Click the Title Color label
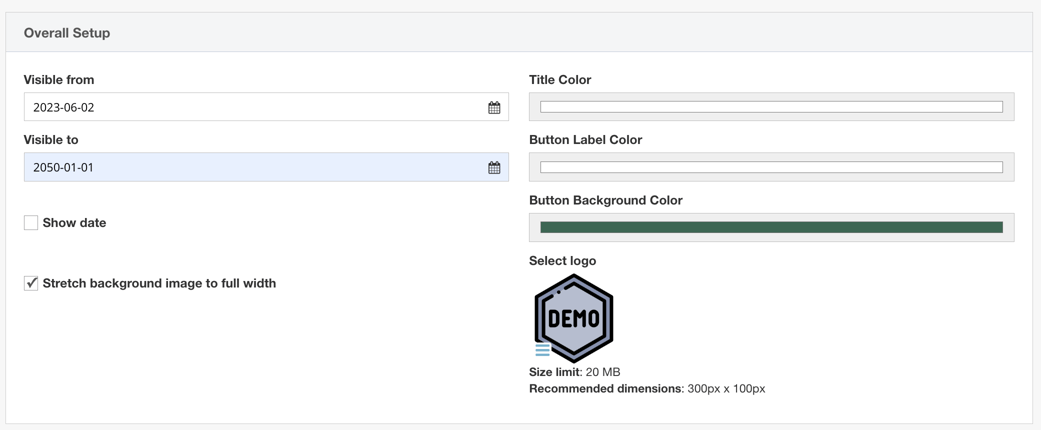 click(x=560, y=80)
